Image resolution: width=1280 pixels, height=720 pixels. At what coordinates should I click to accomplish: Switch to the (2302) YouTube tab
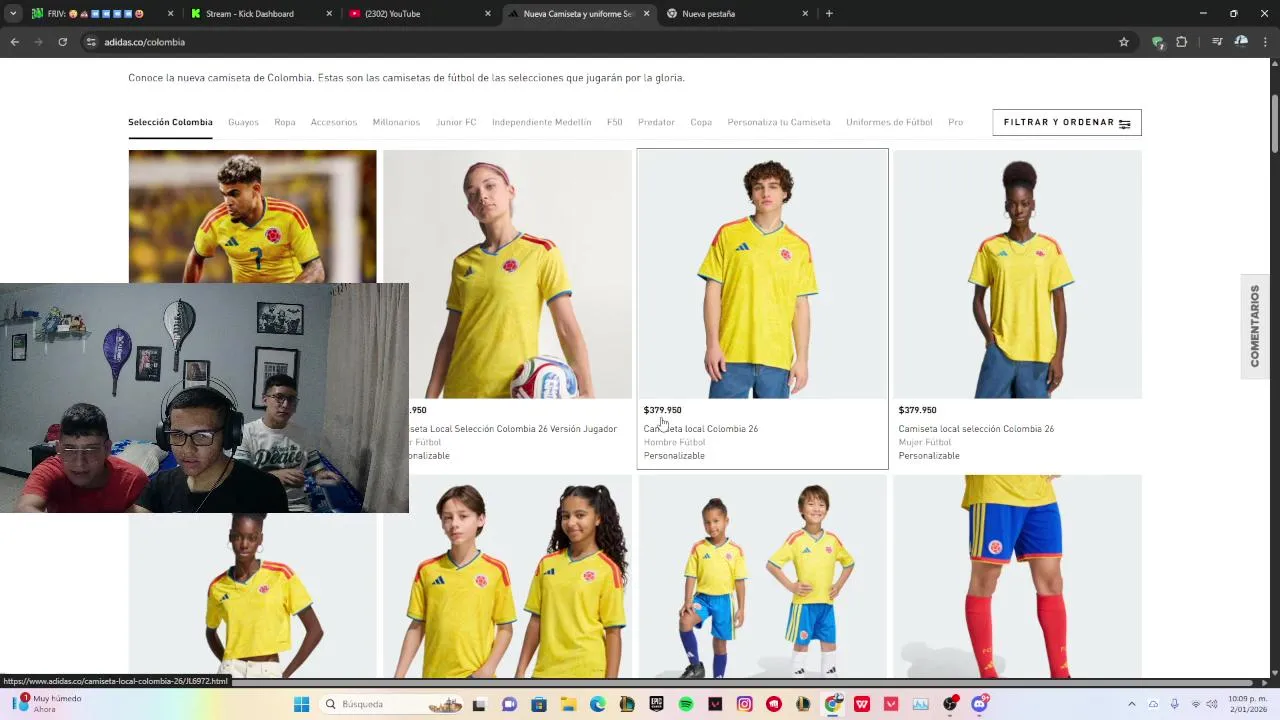pyautogui.click(x=420, y=14)
